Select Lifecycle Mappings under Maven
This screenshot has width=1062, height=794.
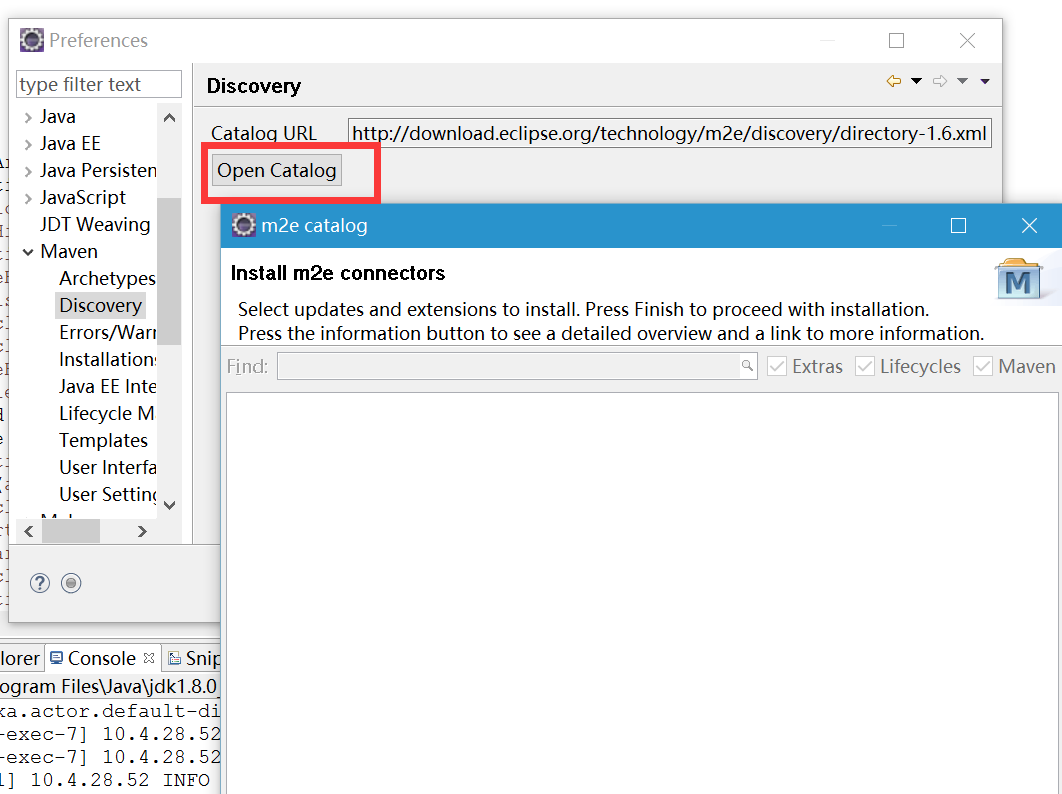tap(106, 413)
